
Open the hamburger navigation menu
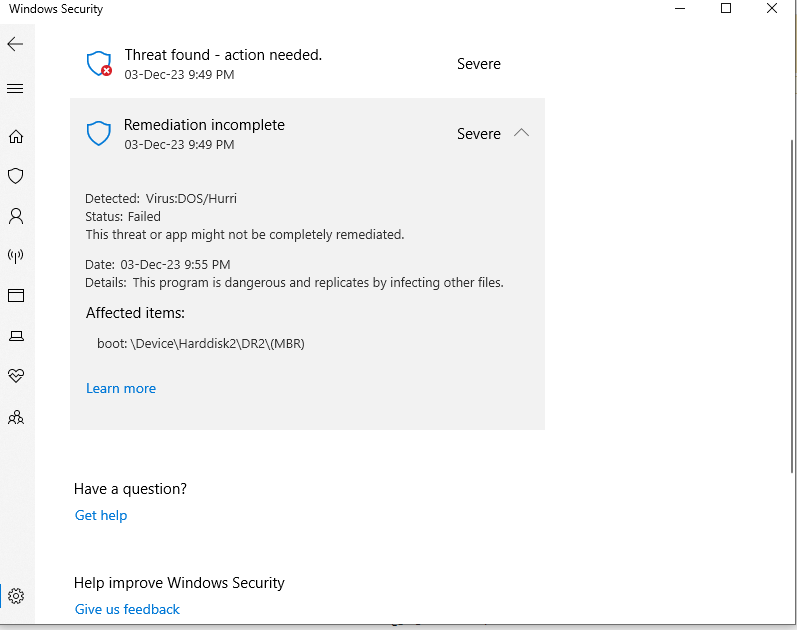[x=15, y=88]
